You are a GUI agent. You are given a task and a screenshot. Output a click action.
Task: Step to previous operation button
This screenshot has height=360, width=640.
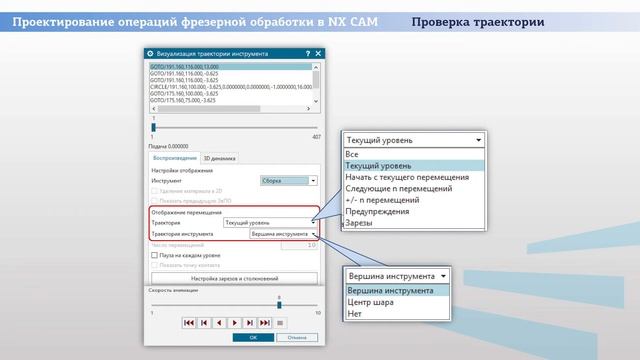[x=204, y=323]
